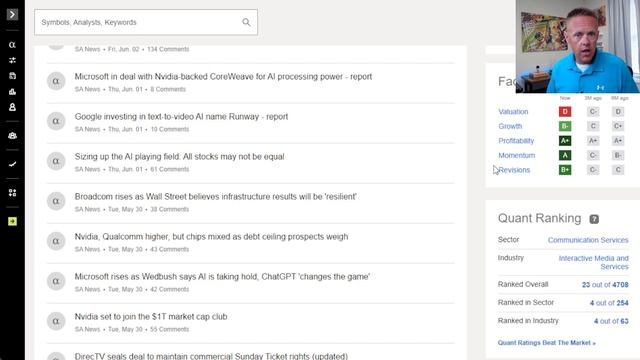Click the avatar icon beside Google Runway article
Screen dimensions: 640x360
point(56,121)
